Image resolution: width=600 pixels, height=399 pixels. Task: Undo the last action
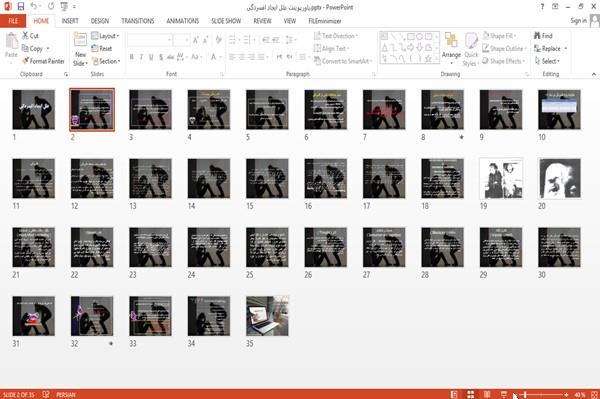coord(34,7)
